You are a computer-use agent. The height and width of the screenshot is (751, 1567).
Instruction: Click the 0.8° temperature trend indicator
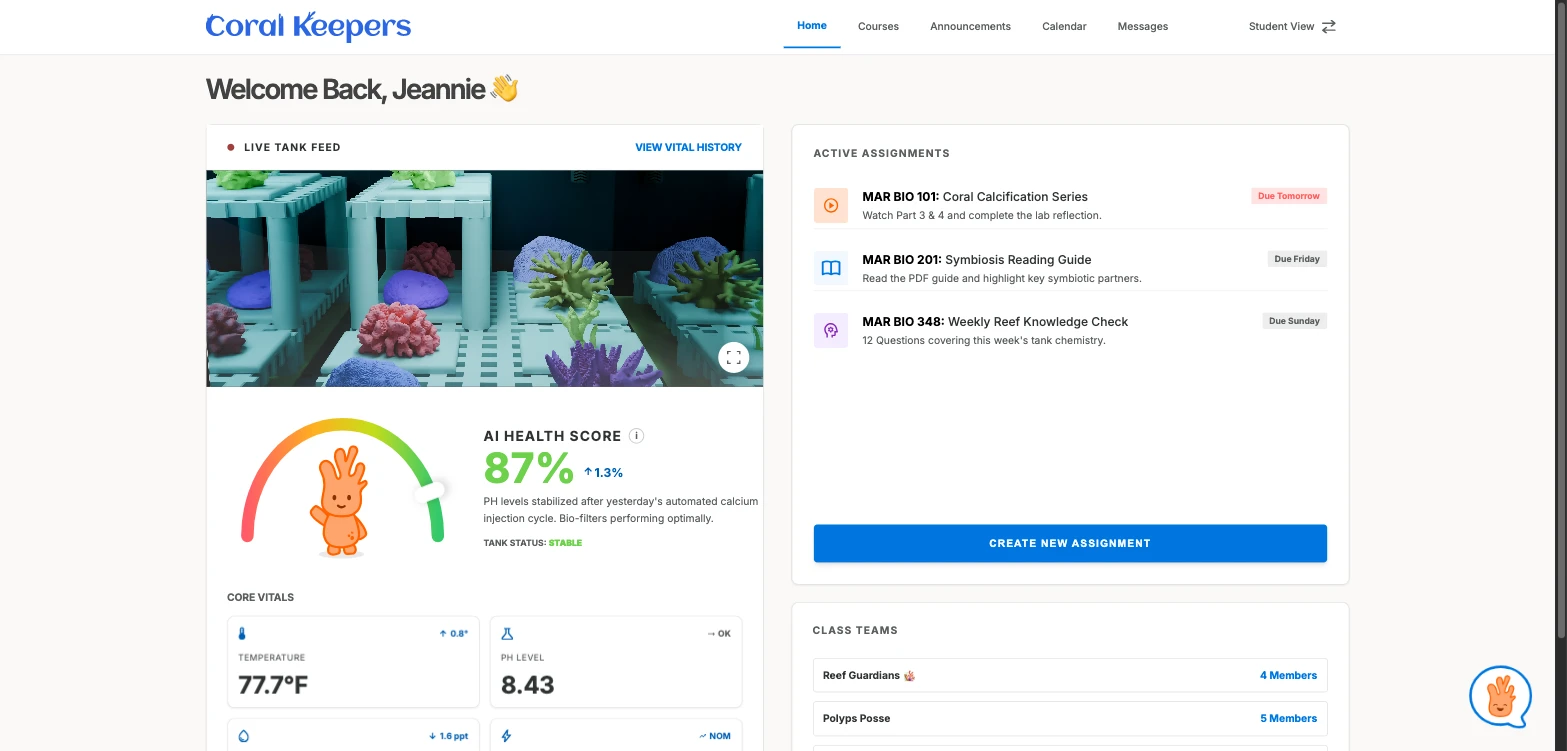(x=453, y=634)
